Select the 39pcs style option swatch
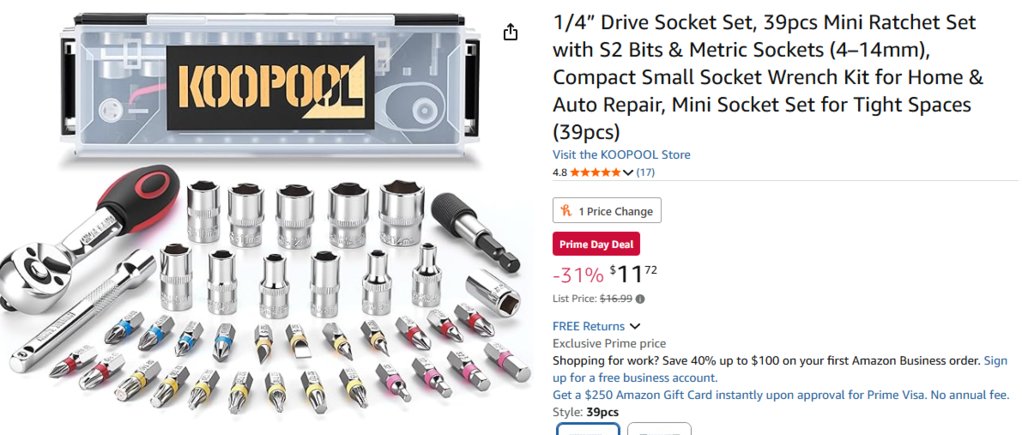 (x=588, y=429)
